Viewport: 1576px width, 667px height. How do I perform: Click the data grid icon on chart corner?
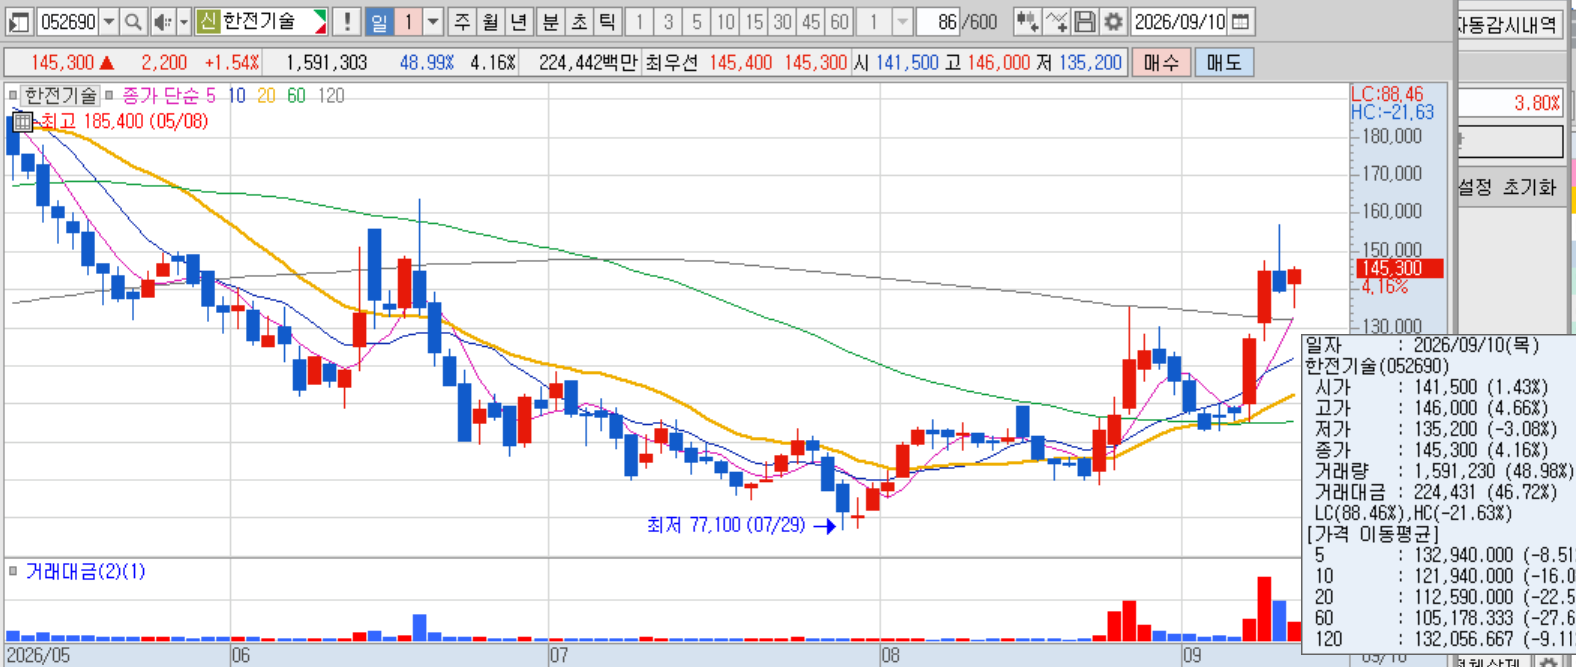coord(23,122)
